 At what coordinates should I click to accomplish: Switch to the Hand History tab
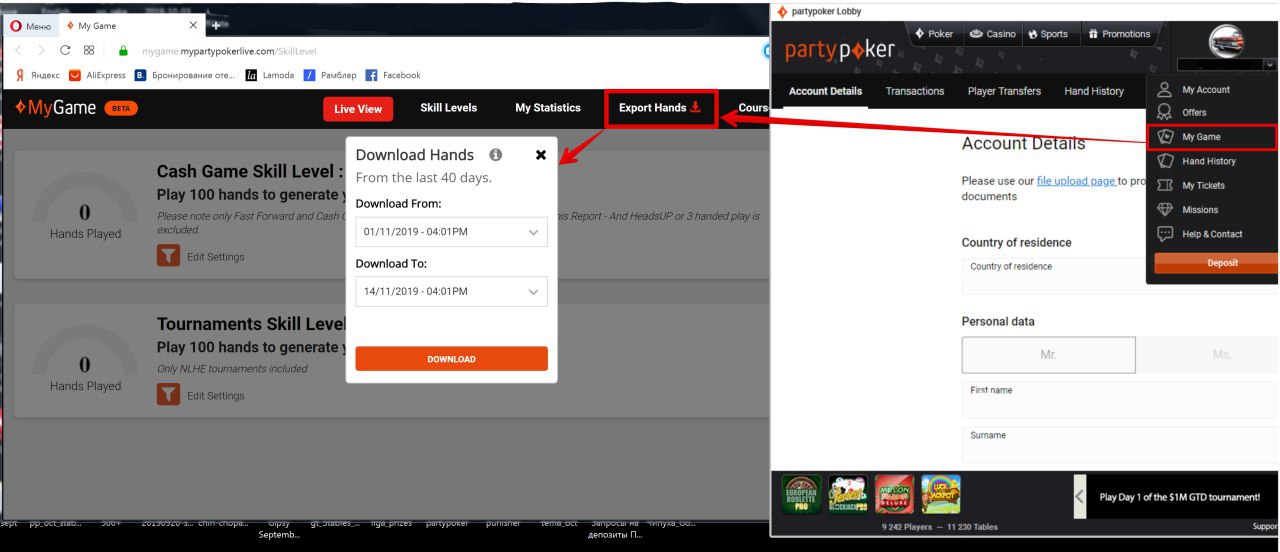click(1094, 91)
